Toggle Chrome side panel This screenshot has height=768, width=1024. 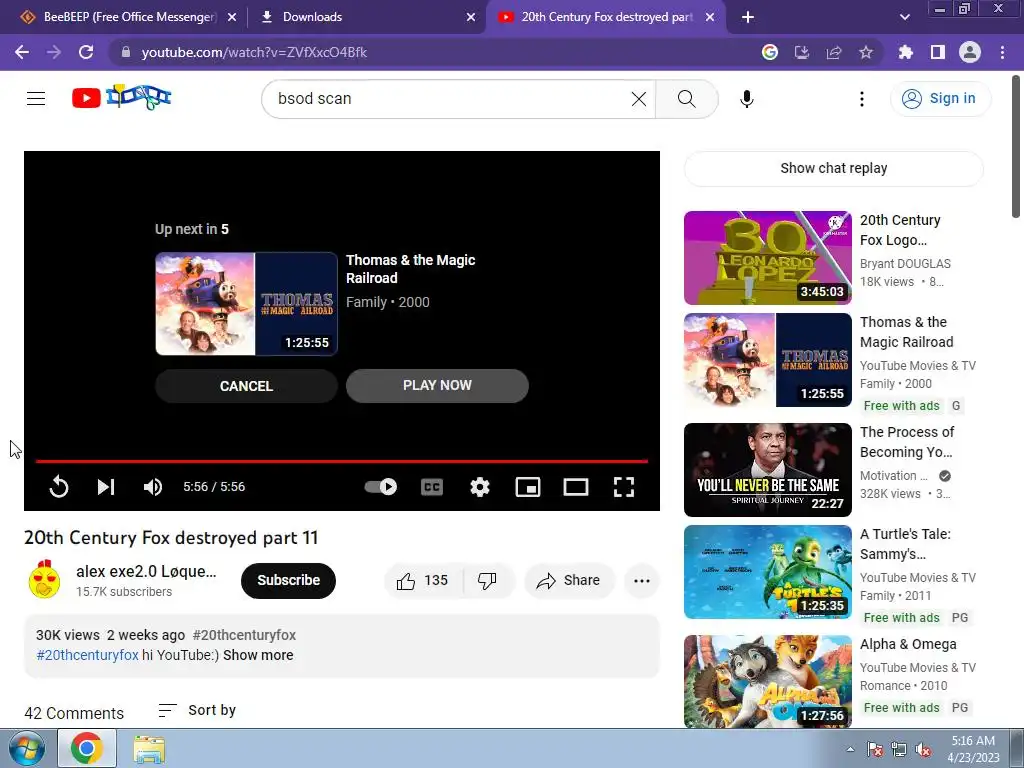(937, 52)
